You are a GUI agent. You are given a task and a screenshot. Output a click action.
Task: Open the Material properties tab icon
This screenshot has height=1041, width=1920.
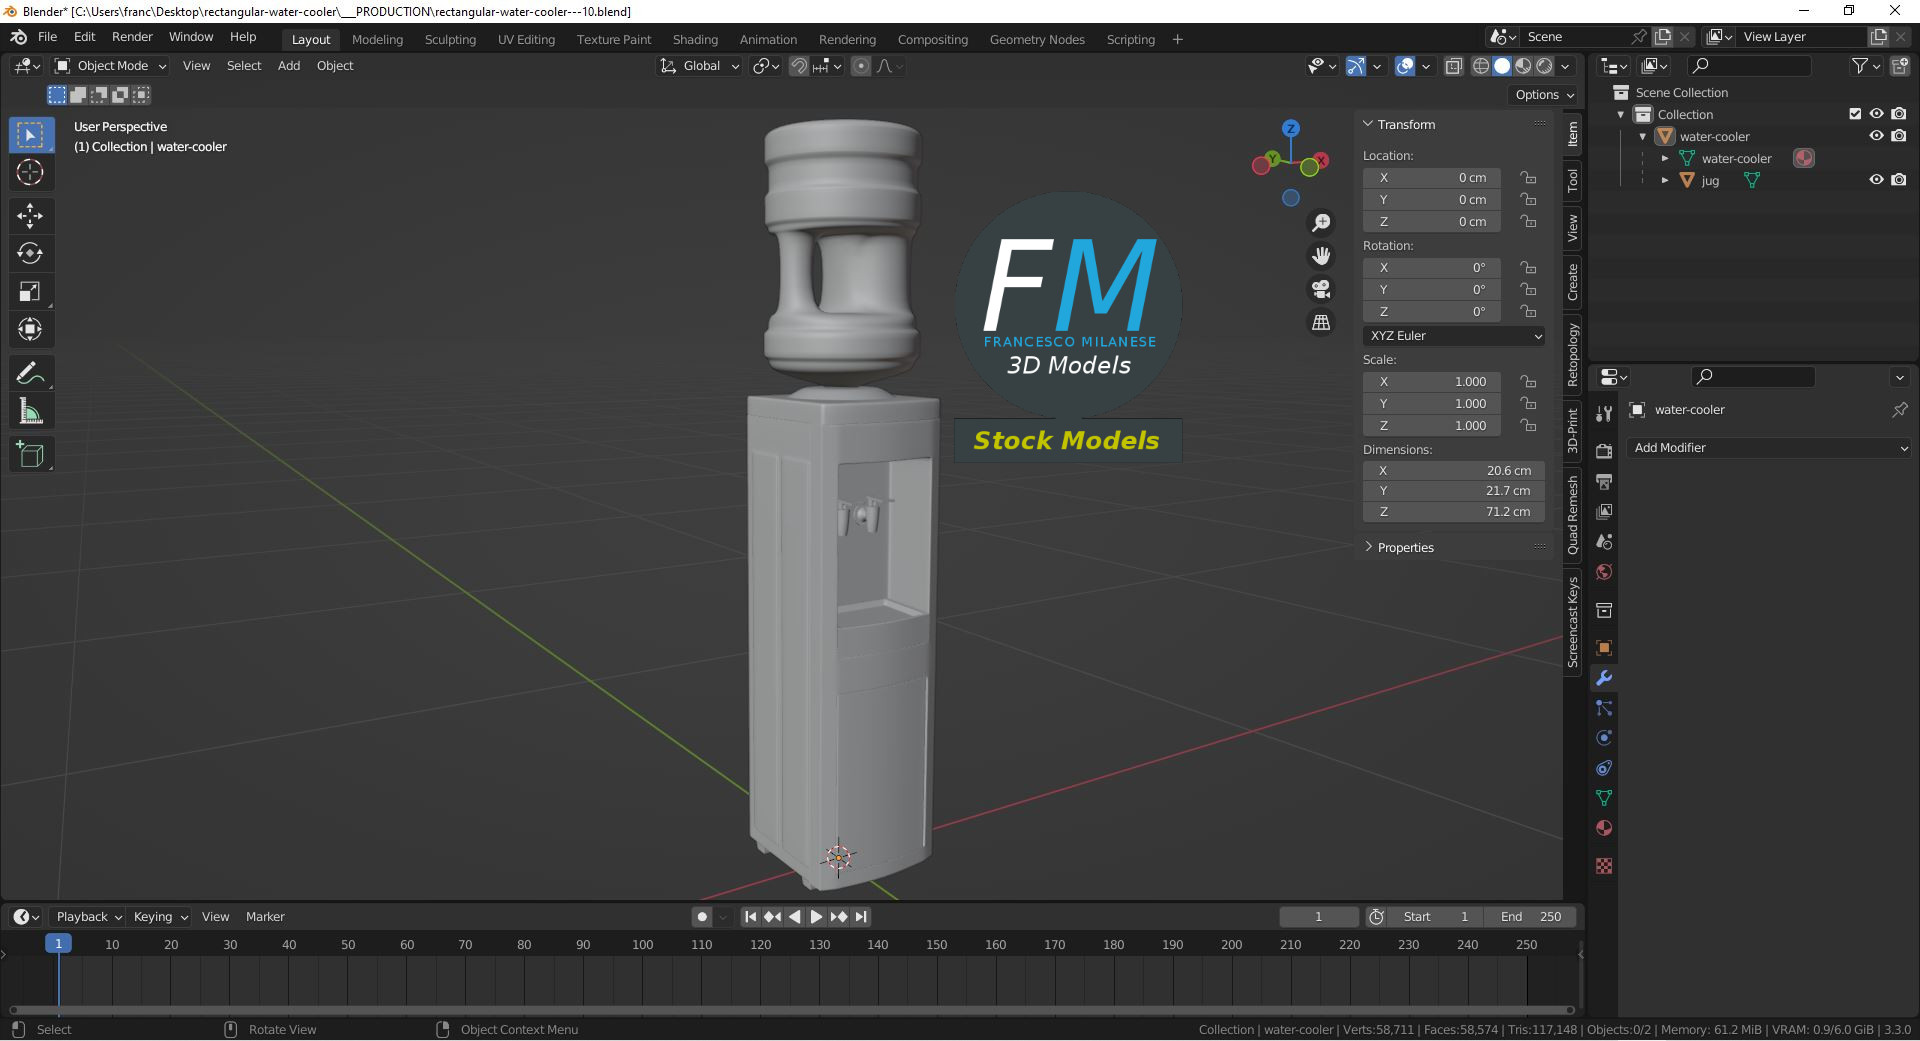[x=1604, y=828]
